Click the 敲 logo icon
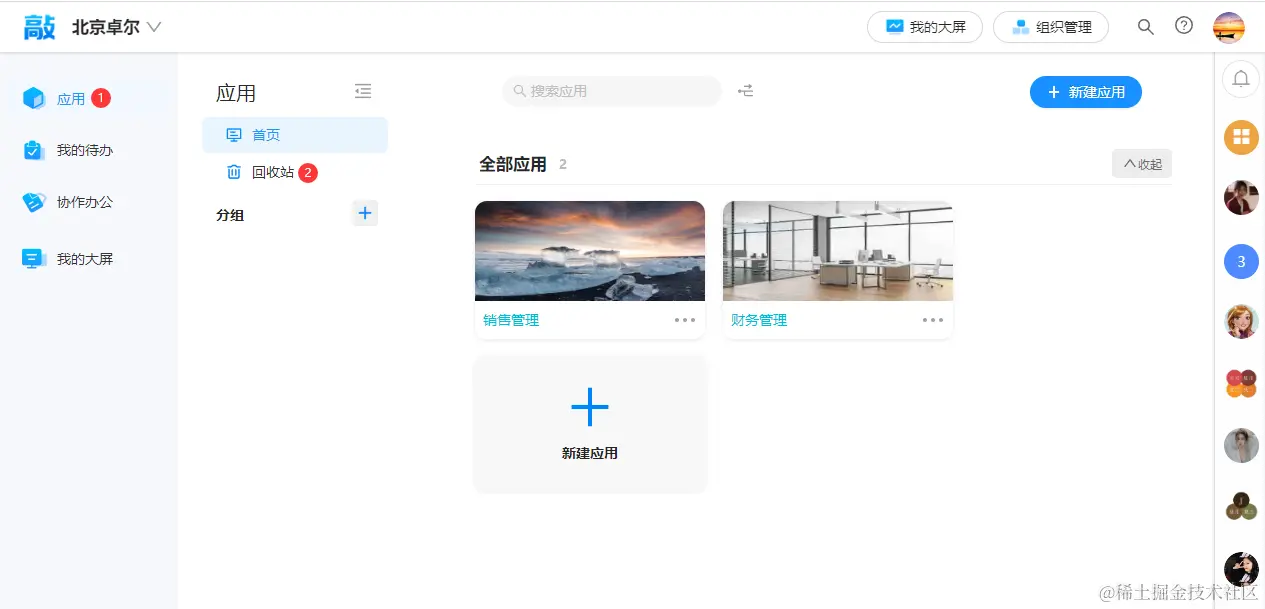The image size is (1265, 609). (40, 27)
